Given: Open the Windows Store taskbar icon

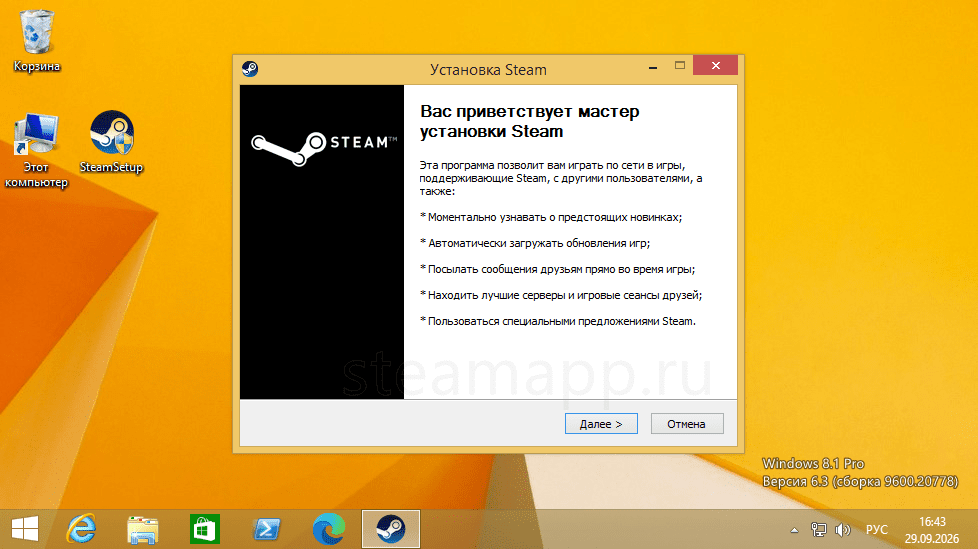Looking at the screenshot, I should (x=205, y=529).
